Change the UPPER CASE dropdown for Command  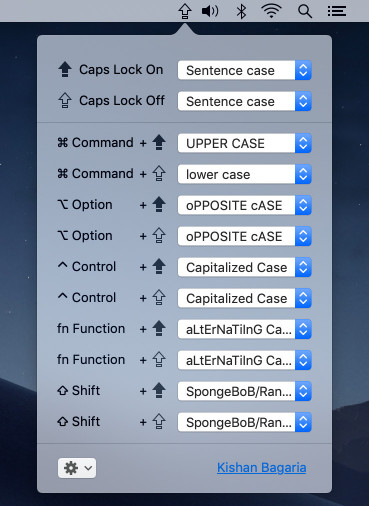(x=244, y=143)
